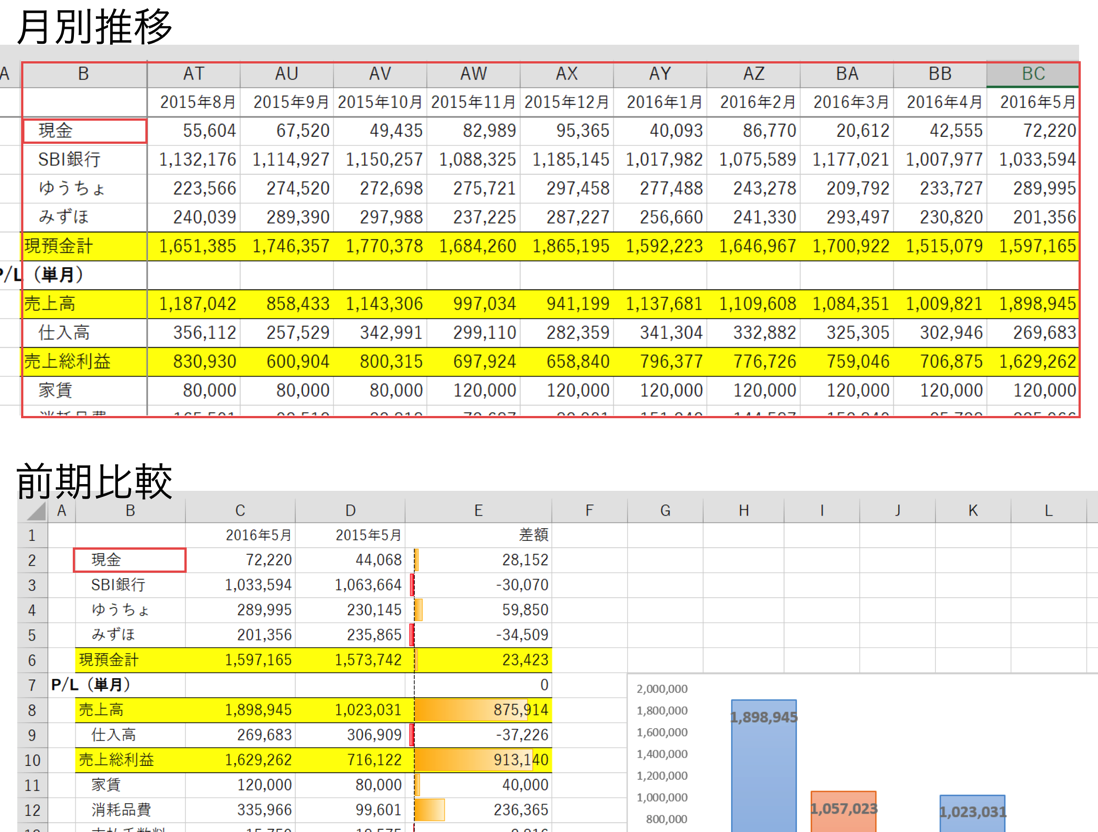The image size is (1098, 832).
Task: Select column header AT in upper sheet
Action: pyautogui.click(x=193, y=74)
